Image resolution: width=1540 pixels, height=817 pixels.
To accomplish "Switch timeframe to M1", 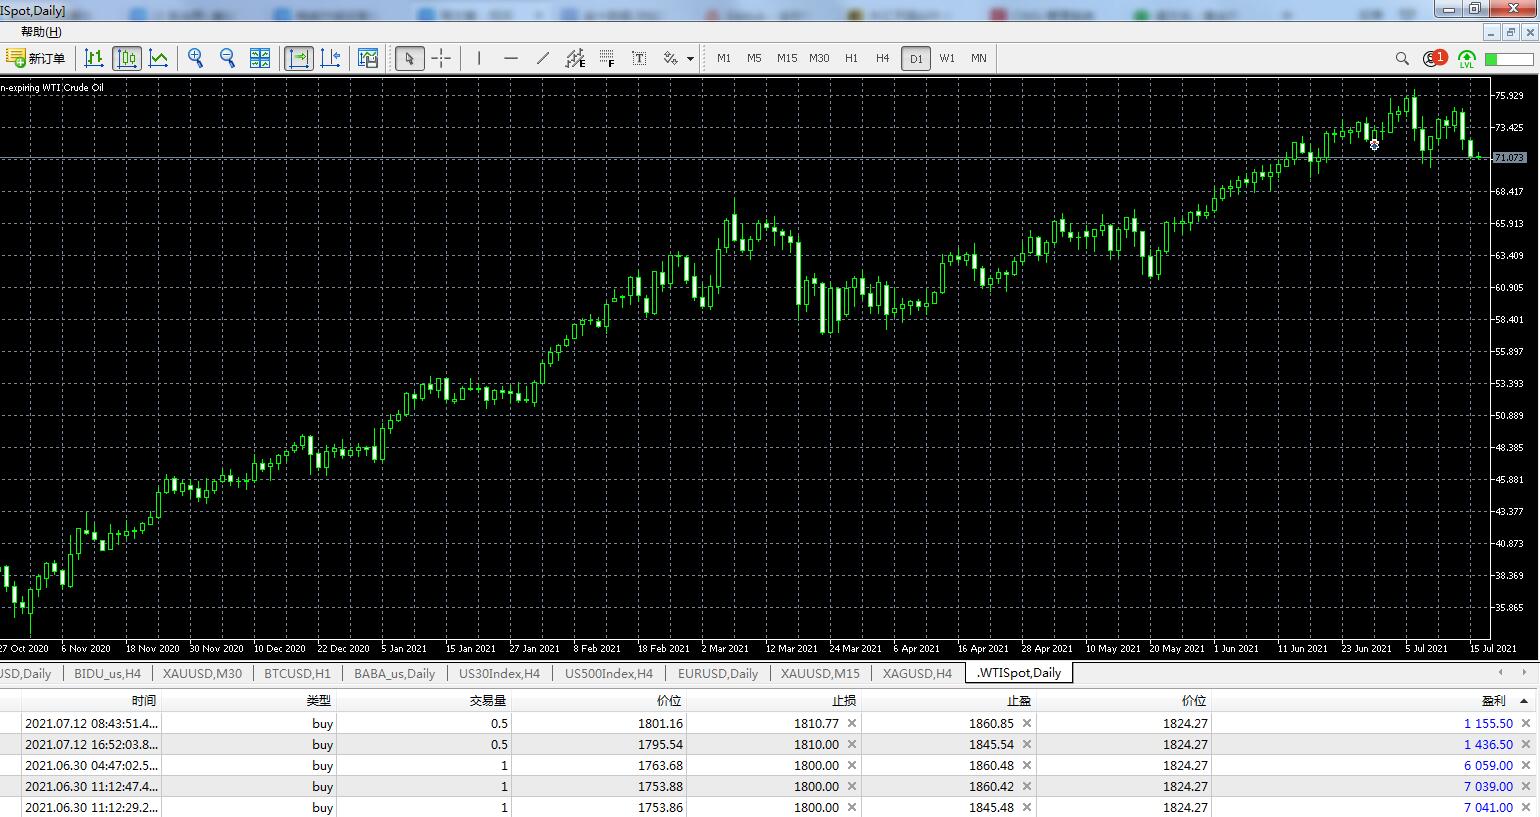I will [724, 58].
